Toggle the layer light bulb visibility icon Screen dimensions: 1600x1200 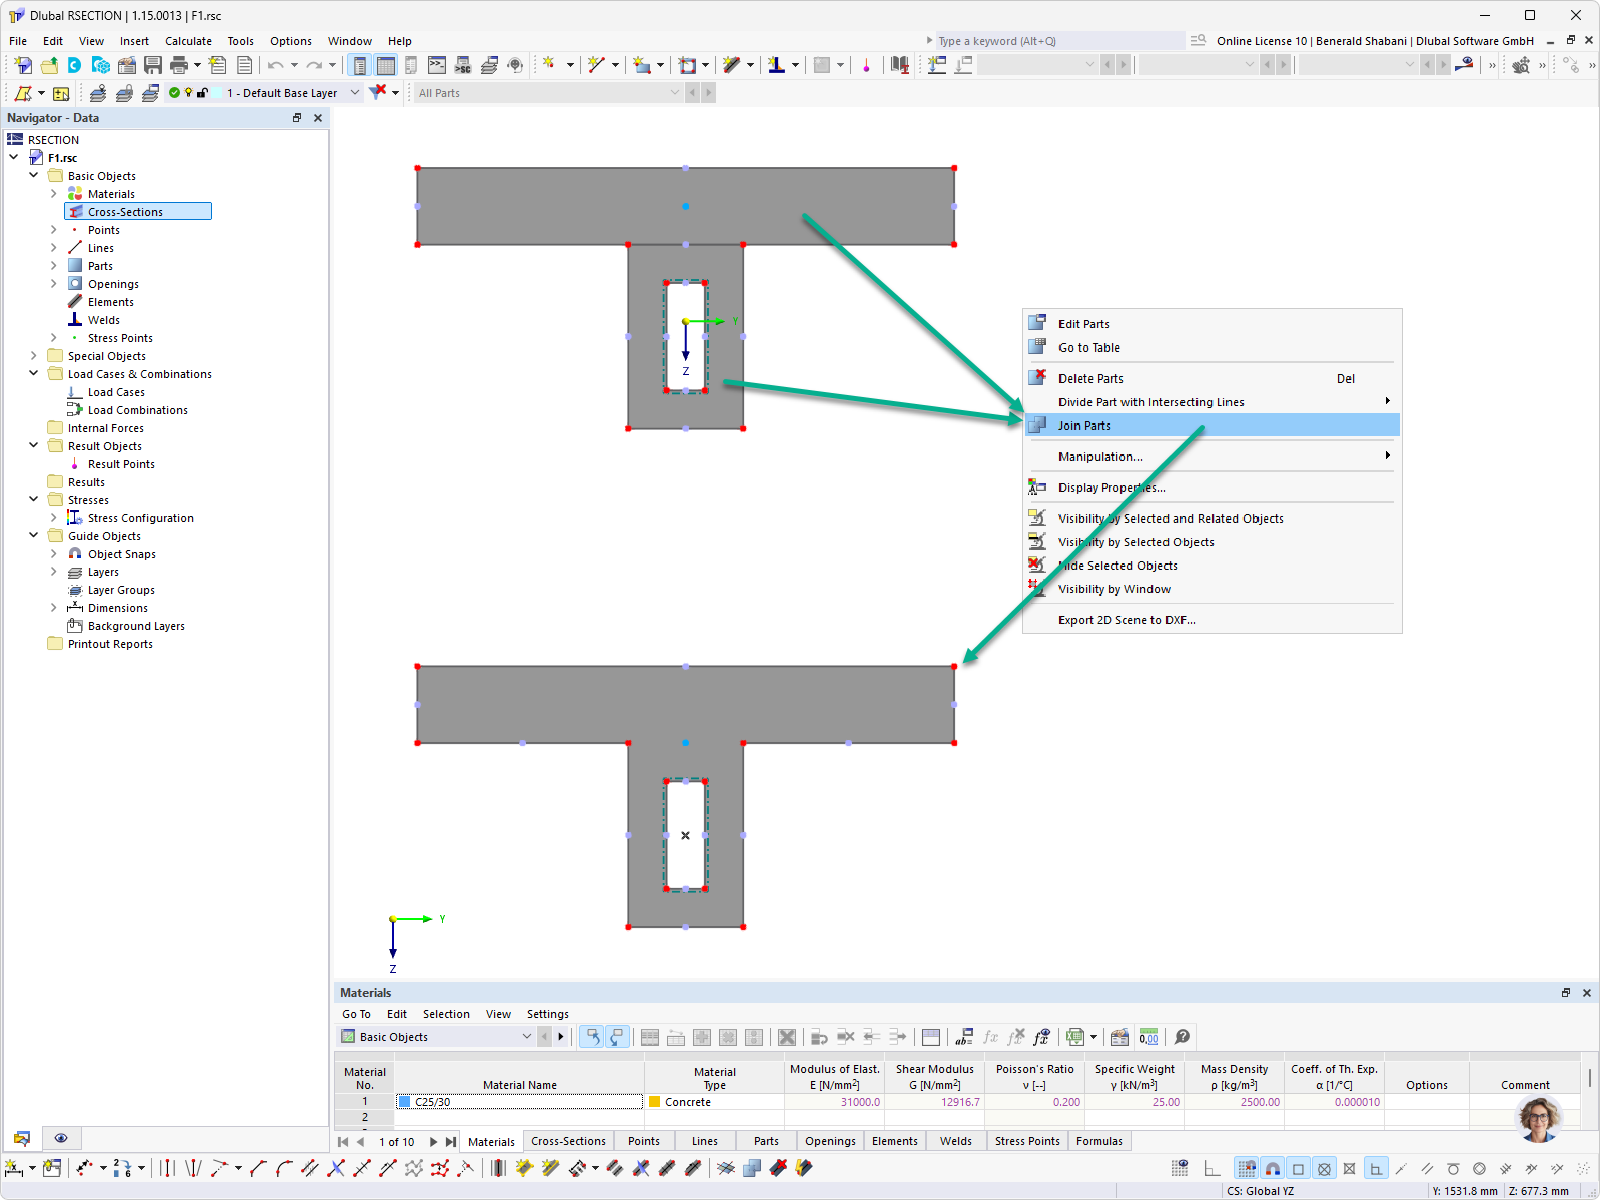pyautogui.click(x=188, y=93)
